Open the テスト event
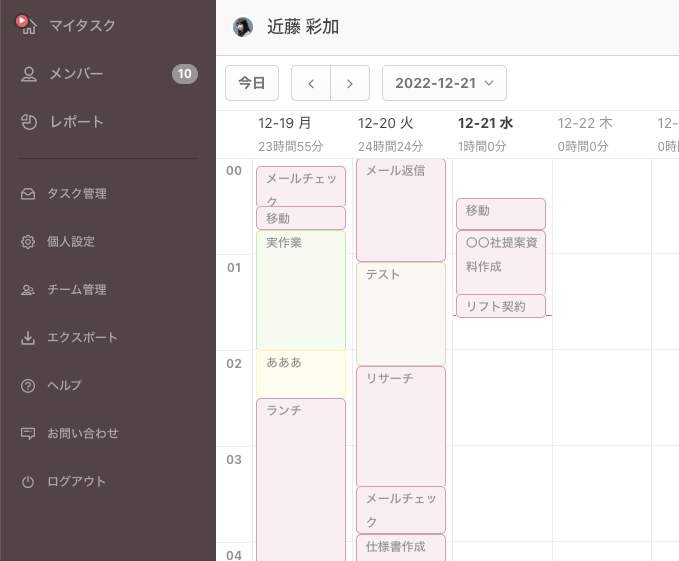Screen dimensions: 679x561 click(x=401, y=314)
